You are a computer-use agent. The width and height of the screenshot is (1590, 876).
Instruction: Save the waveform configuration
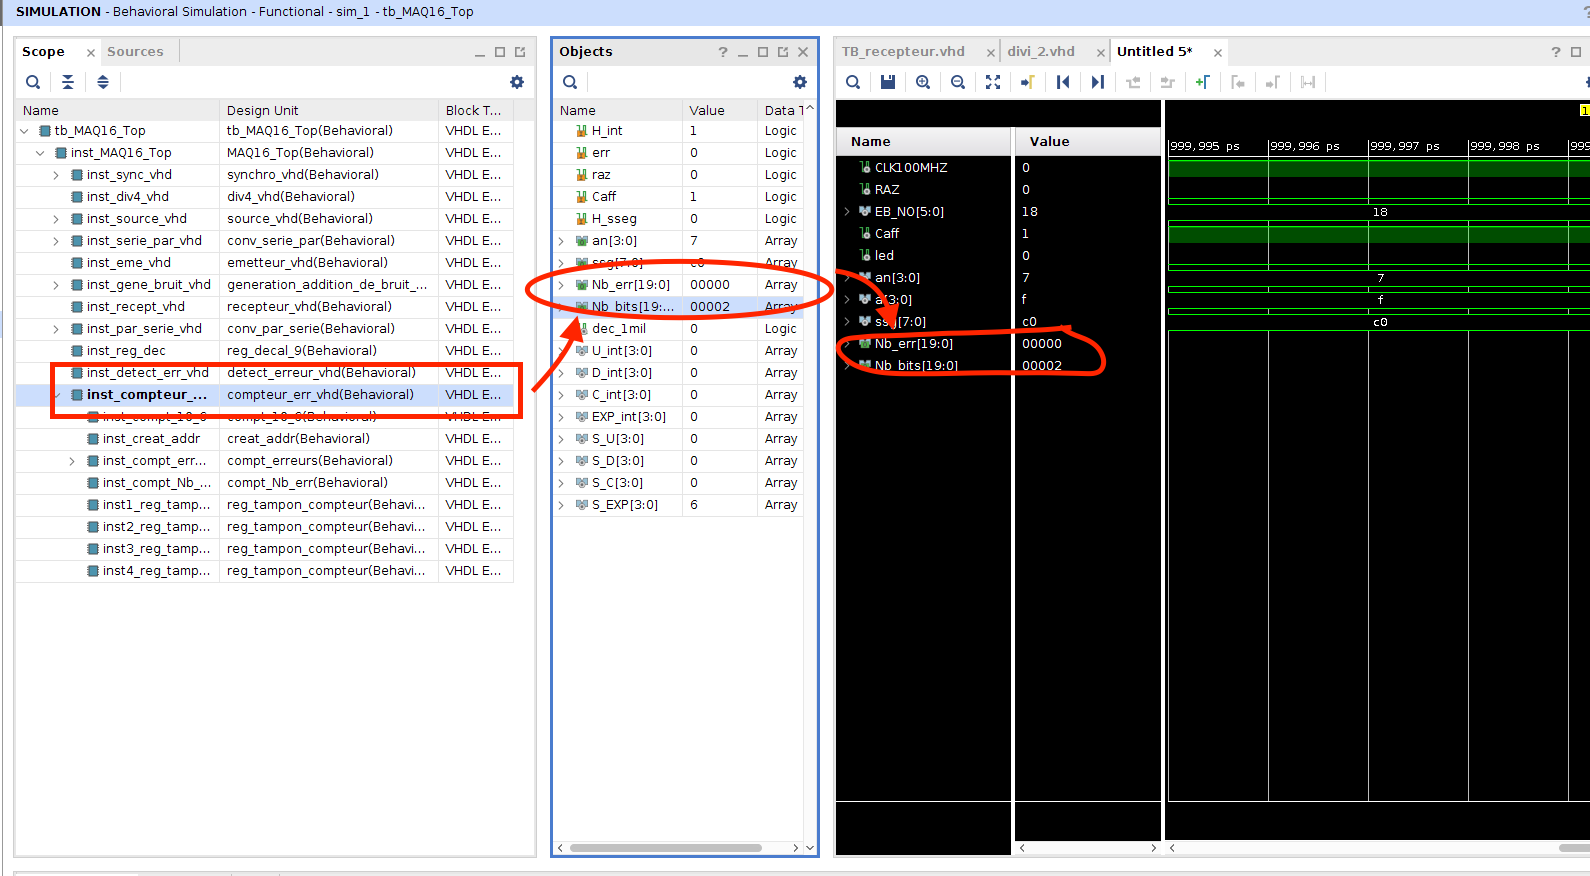click(888, 82)
